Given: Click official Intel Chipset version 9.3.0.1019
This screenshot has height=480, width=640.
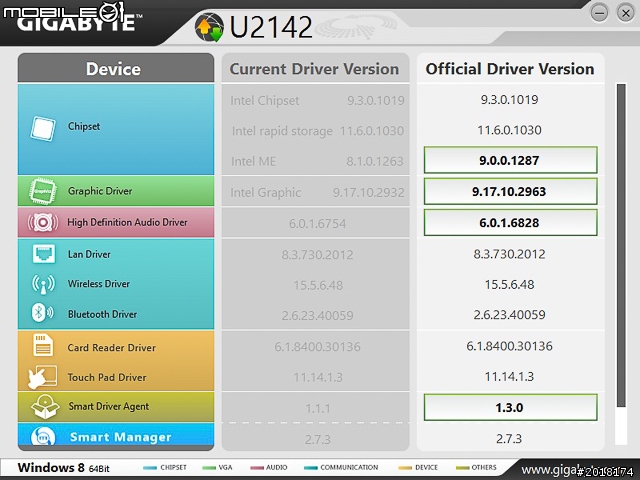Looking at the screenshot, I should (509, 99).
